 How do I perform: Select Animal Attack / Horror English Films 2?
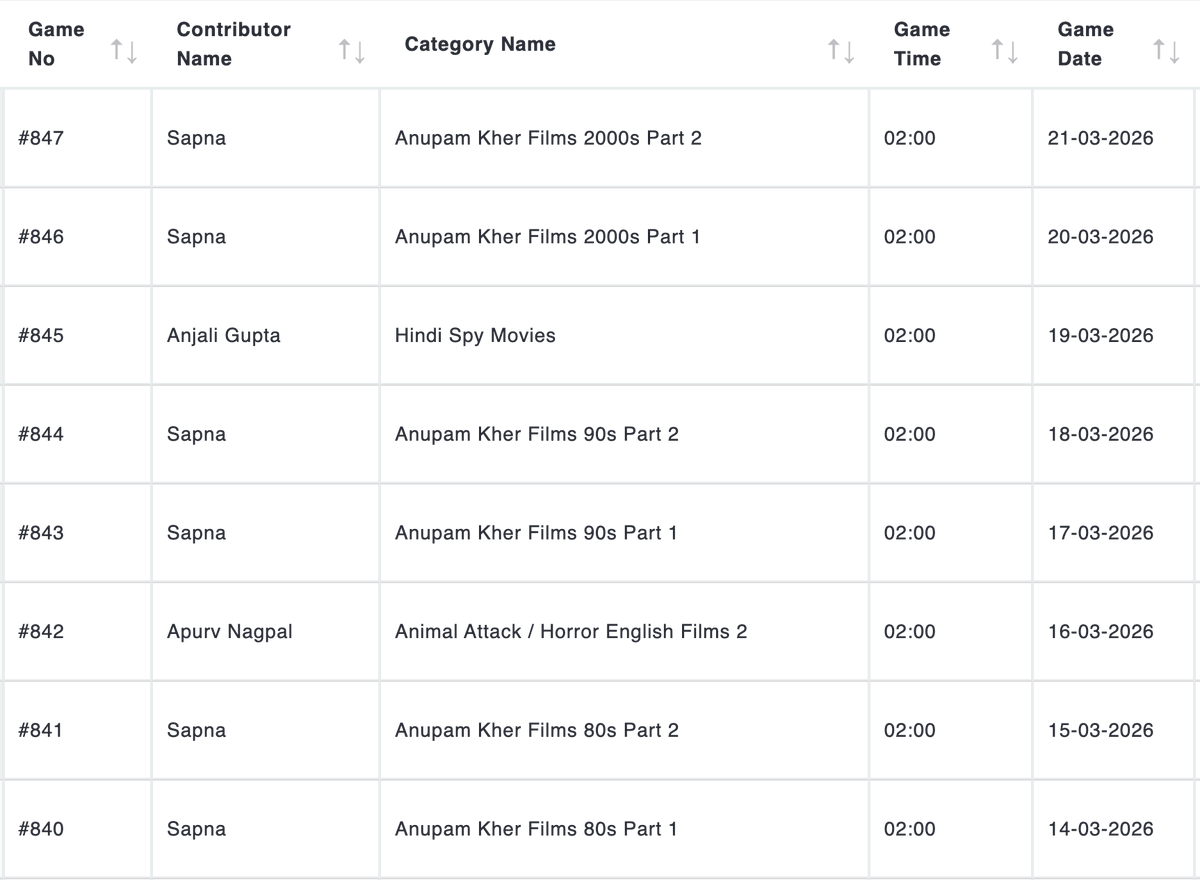[571, 632]
